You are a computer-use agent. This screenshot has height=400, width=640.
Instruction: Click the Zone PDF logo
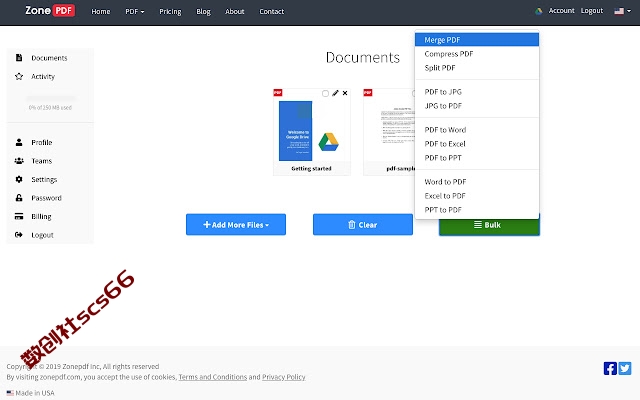[50, 11]
